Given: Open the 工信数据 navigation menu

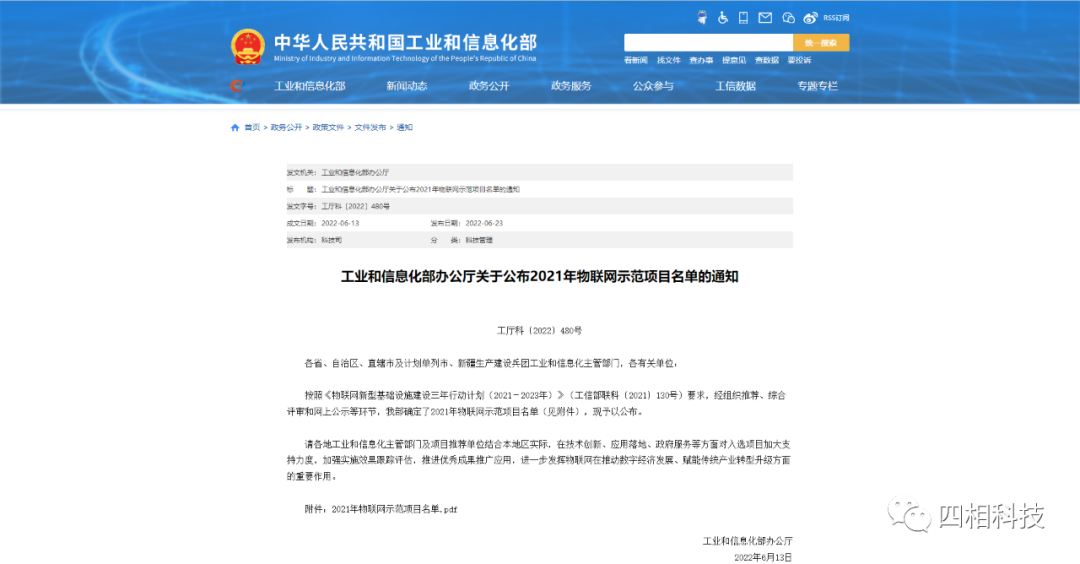Looking at the screenshot, I should [735, 86].
